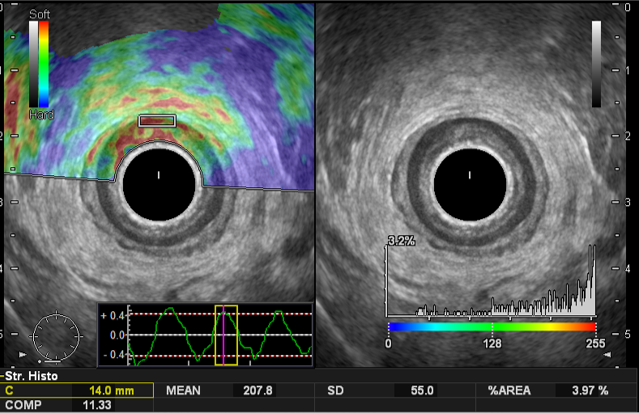639x413 pixels.
Task: Click the black probe center in left image
Action: 160,177
